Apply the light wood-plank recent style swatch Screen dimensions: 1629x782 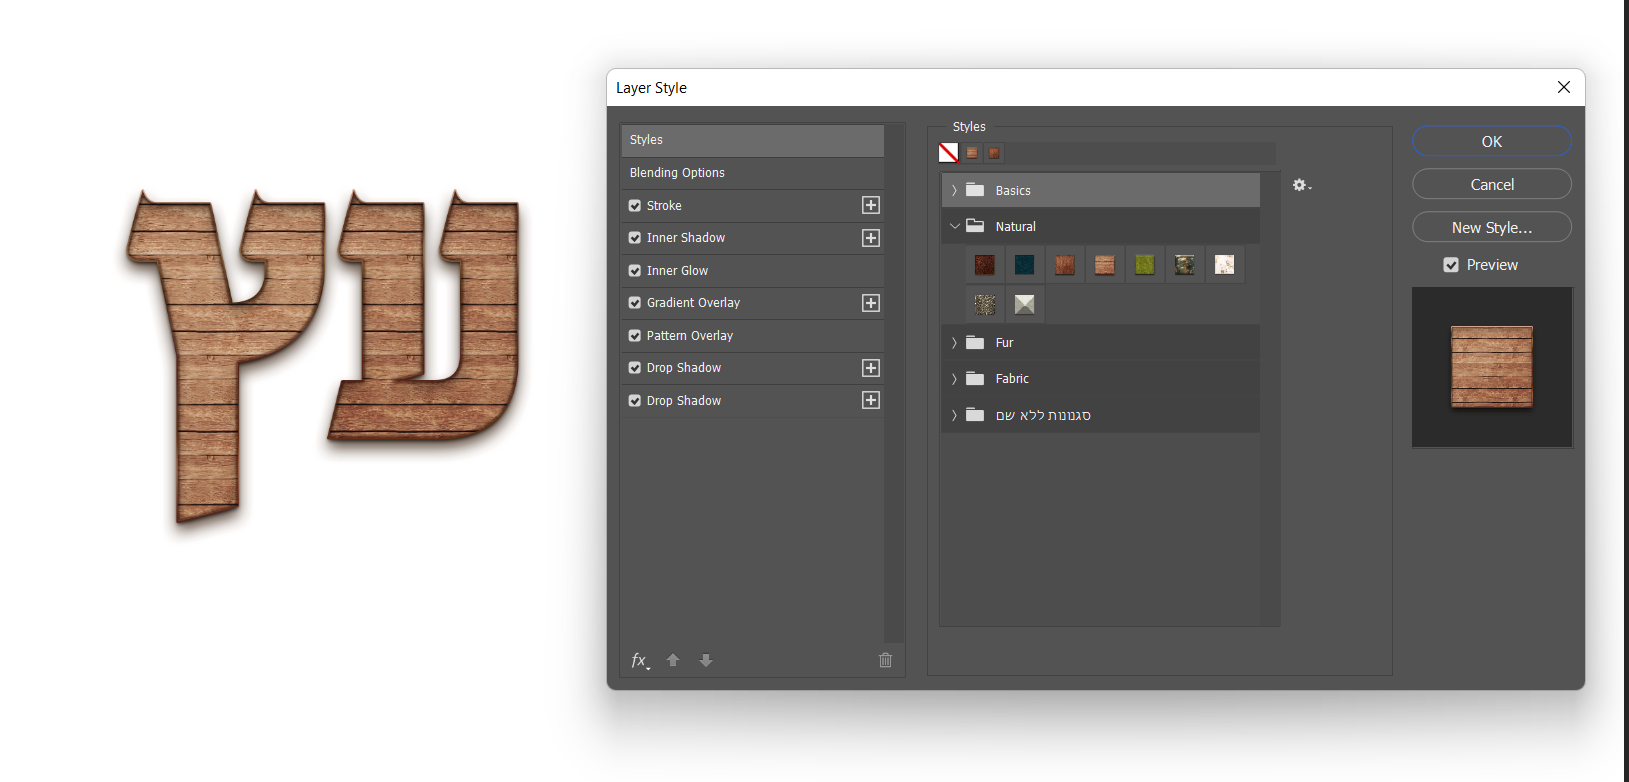(x=972, y=153)
